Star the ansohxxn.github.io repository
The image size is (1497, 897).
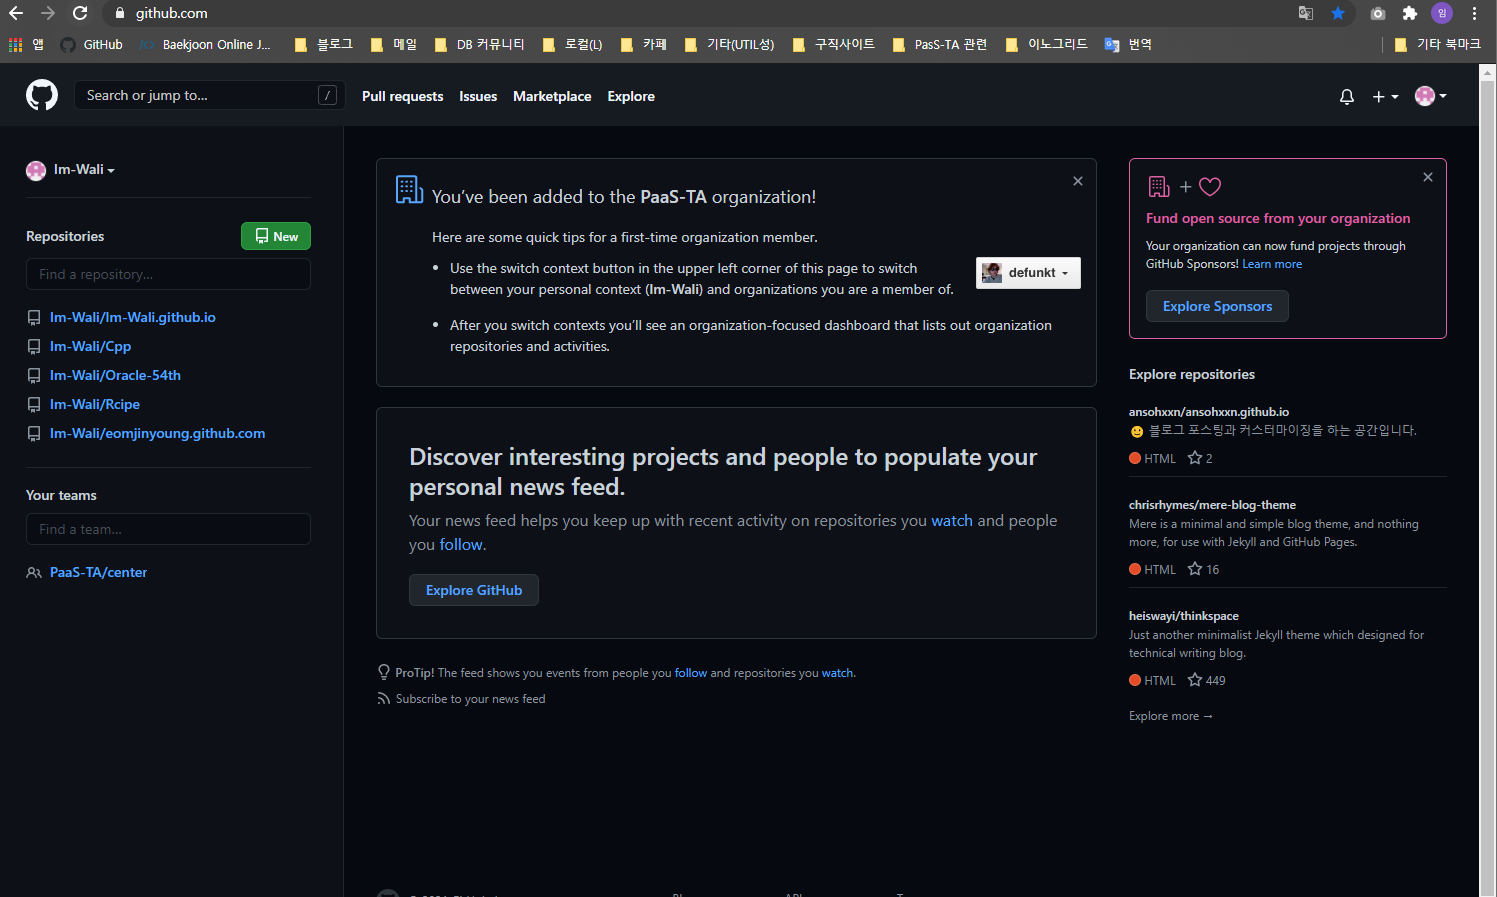tap(1195, 458)
